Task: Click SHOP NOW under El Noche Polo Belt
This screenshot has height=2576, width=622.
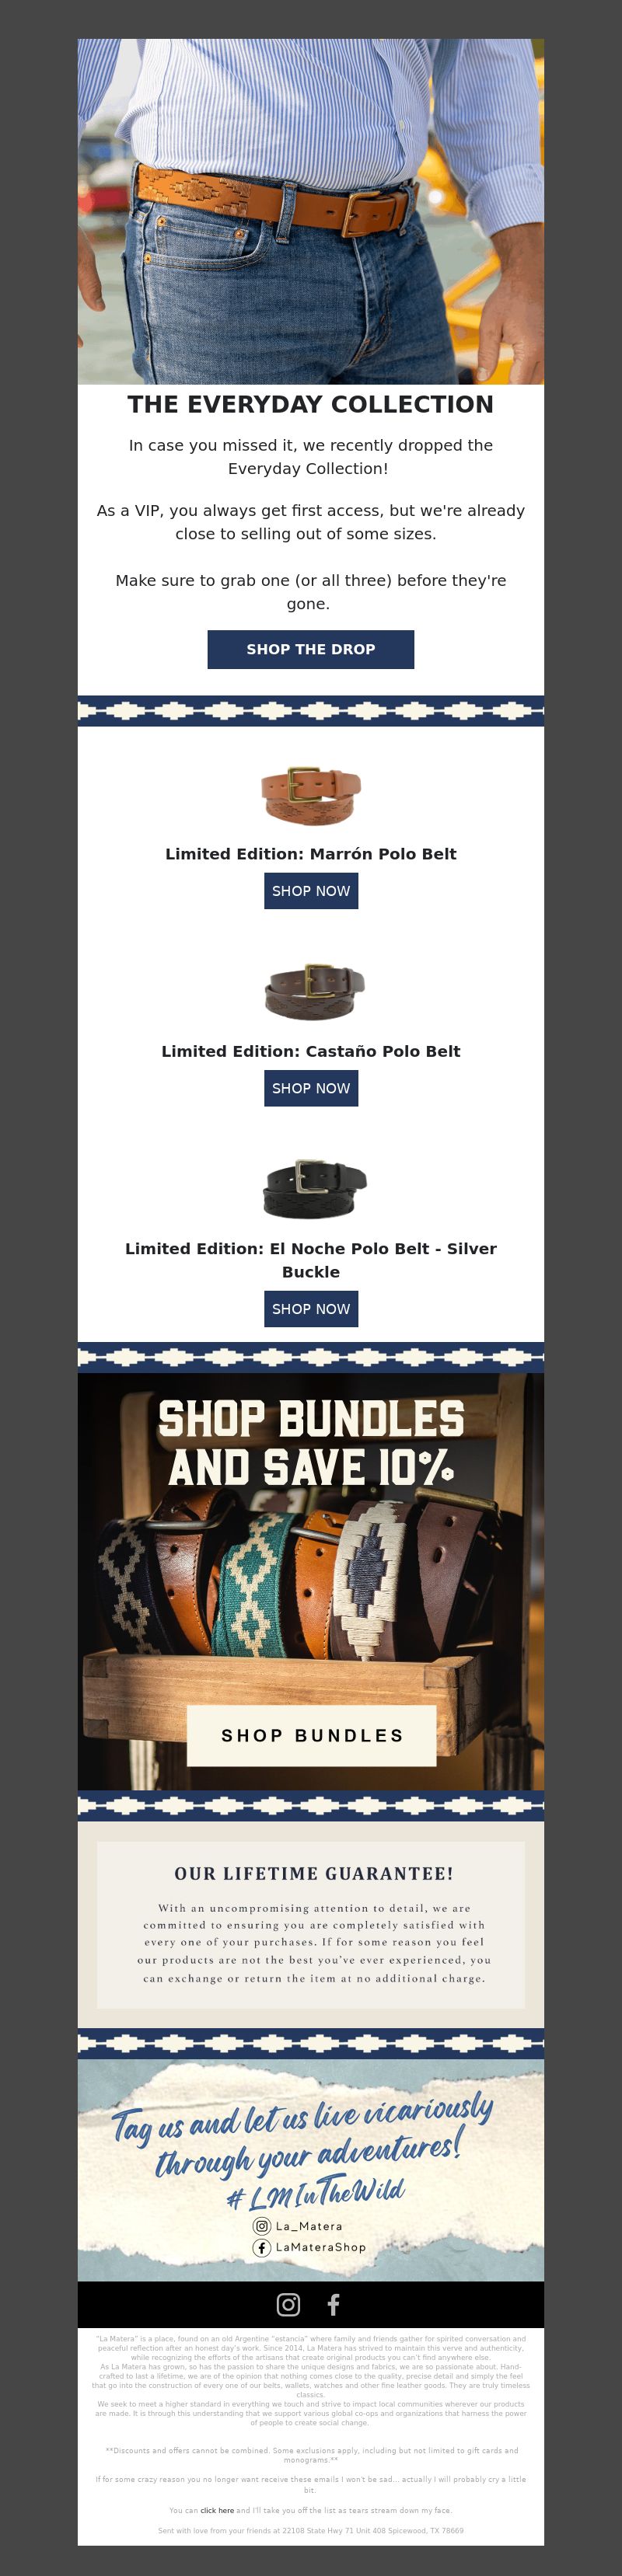Action: (x=311, y=1308)
